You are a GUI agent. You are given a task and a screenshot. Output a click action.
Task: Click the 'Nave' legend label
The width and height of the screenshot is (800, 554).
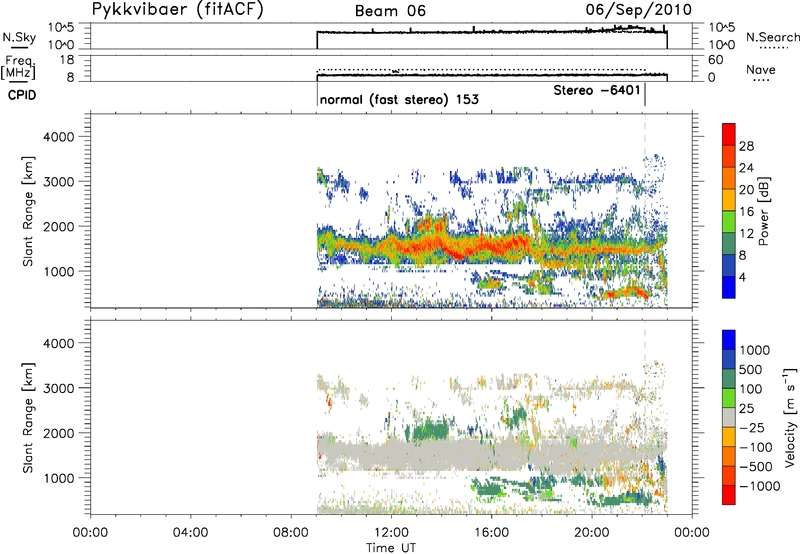coord(760,69)
